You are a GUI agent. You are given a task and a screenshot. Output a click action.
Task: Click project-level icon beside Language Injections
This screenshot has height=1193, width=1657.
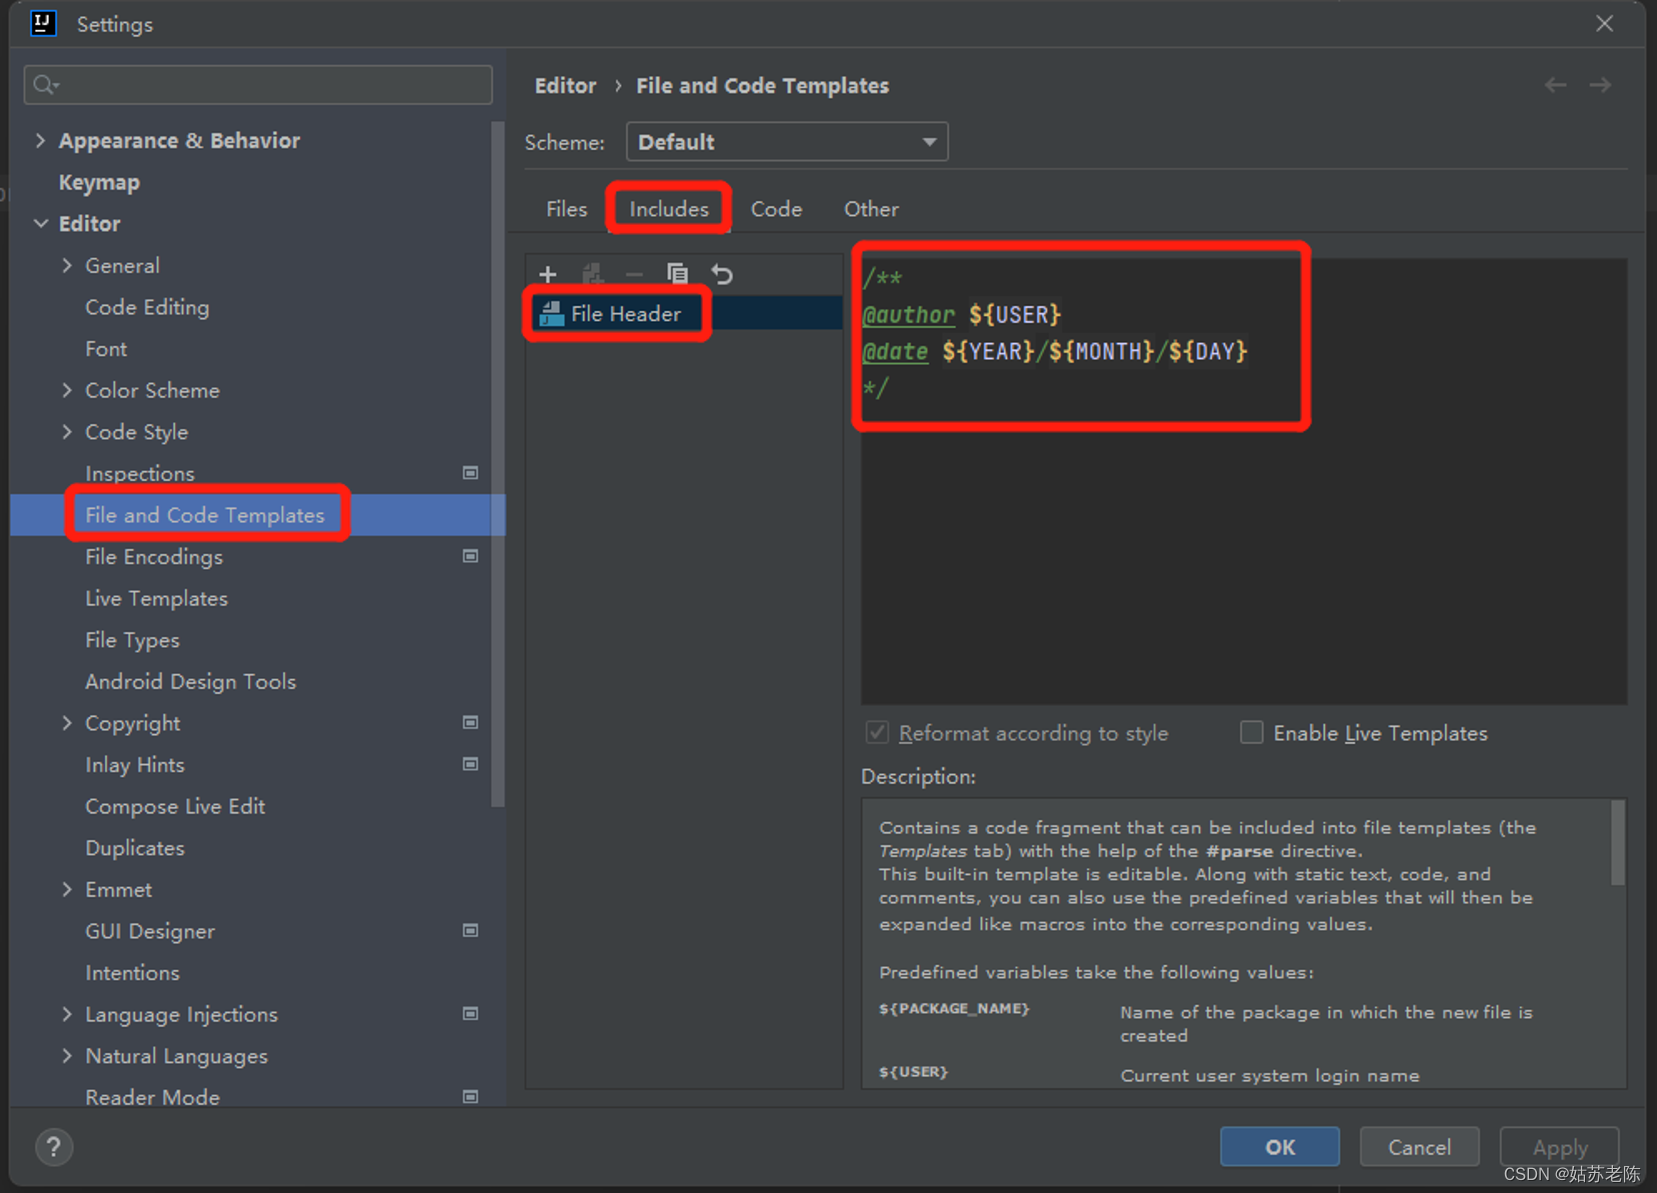pos(470,1013)
